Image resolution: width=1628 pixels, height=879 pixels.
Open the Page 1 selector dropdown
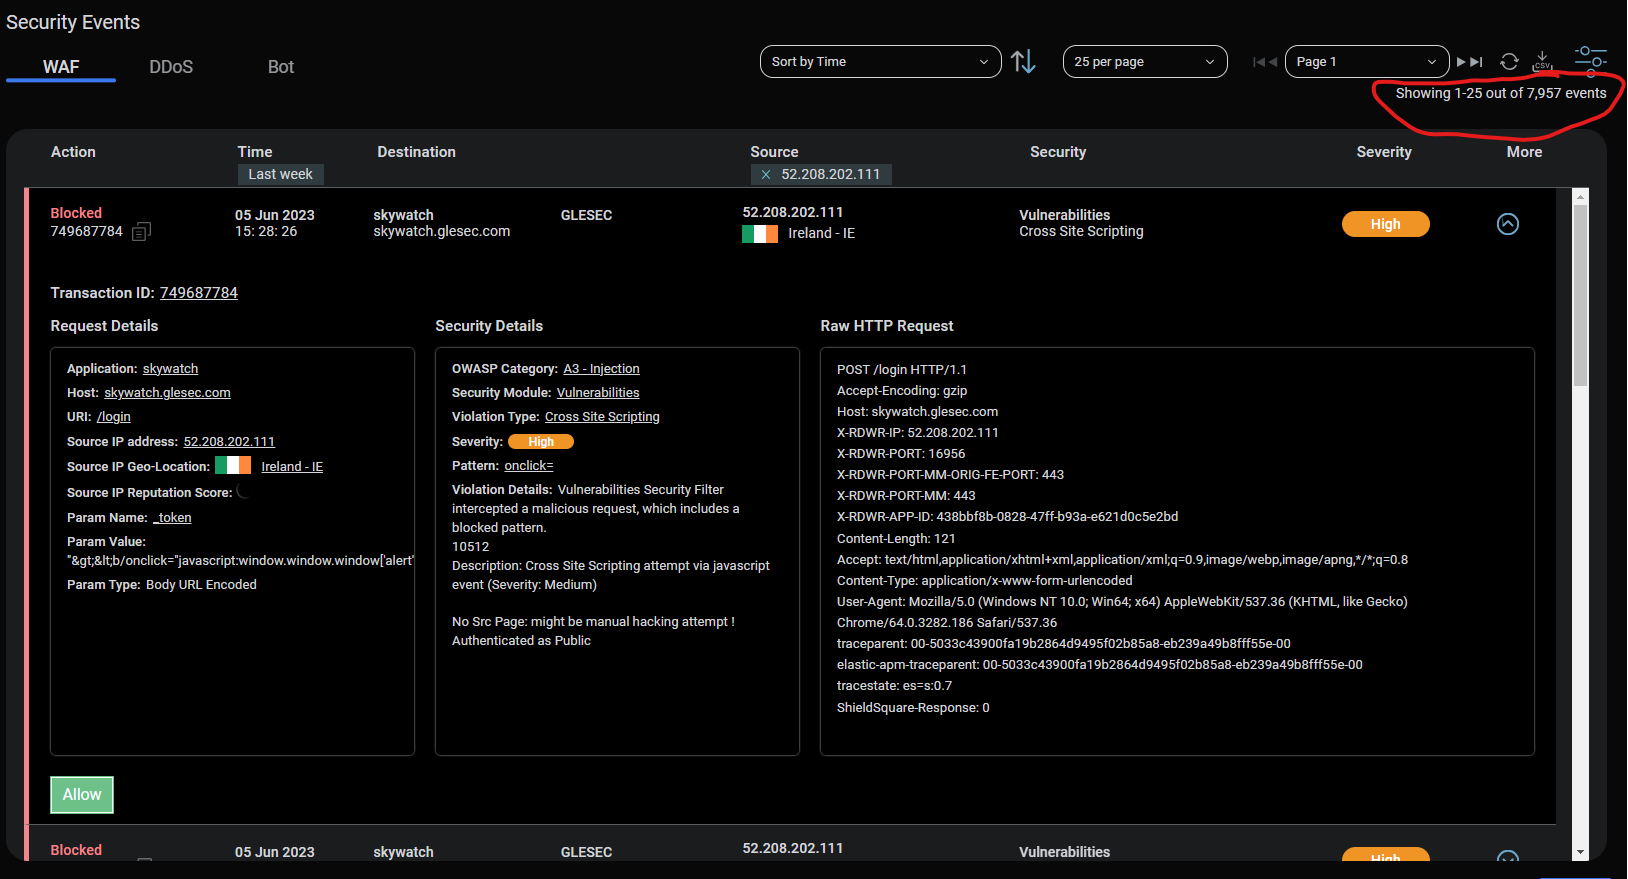(x=1367, y=62)
